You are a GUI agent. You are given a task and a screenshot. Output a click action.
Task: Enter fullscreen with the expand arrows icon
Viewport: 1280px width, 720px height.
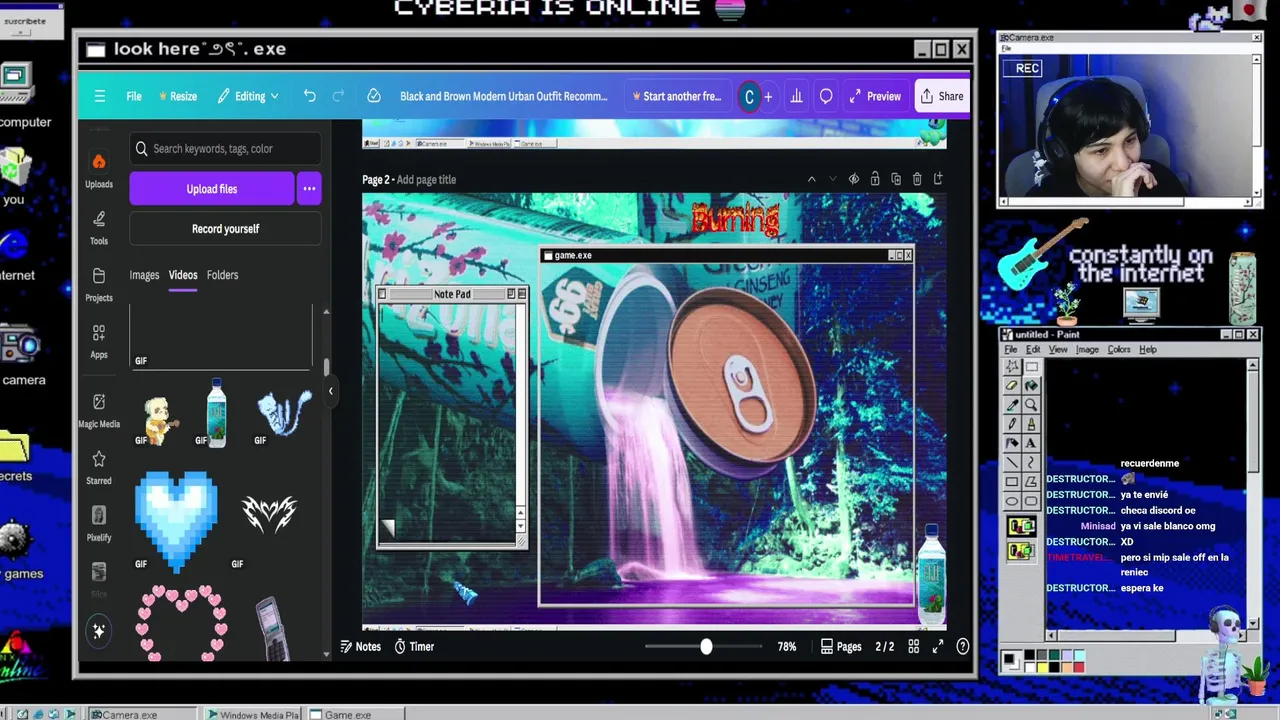[x=938, y=647]
